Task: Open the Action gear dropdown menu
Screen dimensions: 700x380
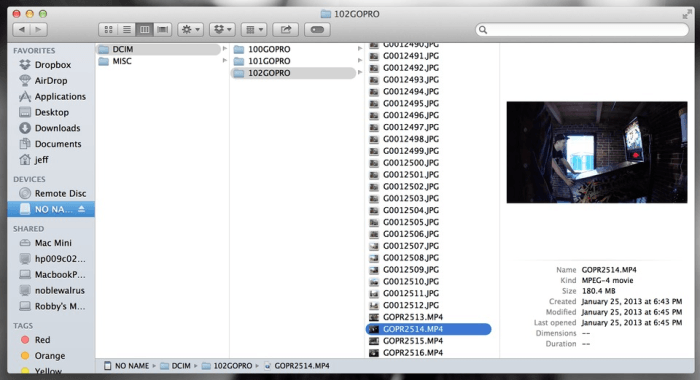Action: click(191, 29)
